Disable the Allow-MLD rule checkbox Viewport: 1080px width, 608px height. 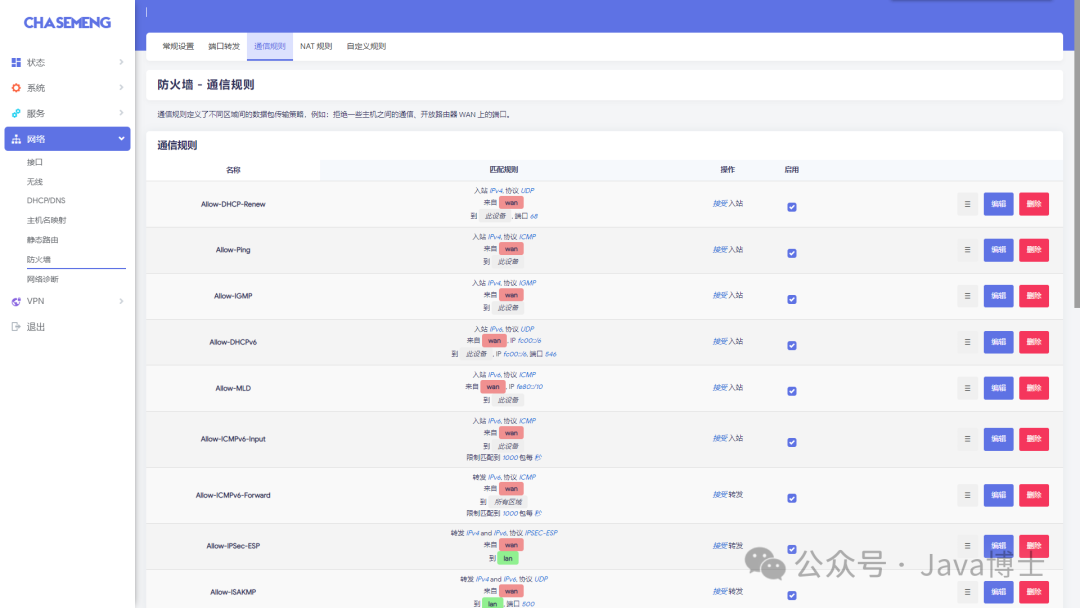(x=792, y=391)
